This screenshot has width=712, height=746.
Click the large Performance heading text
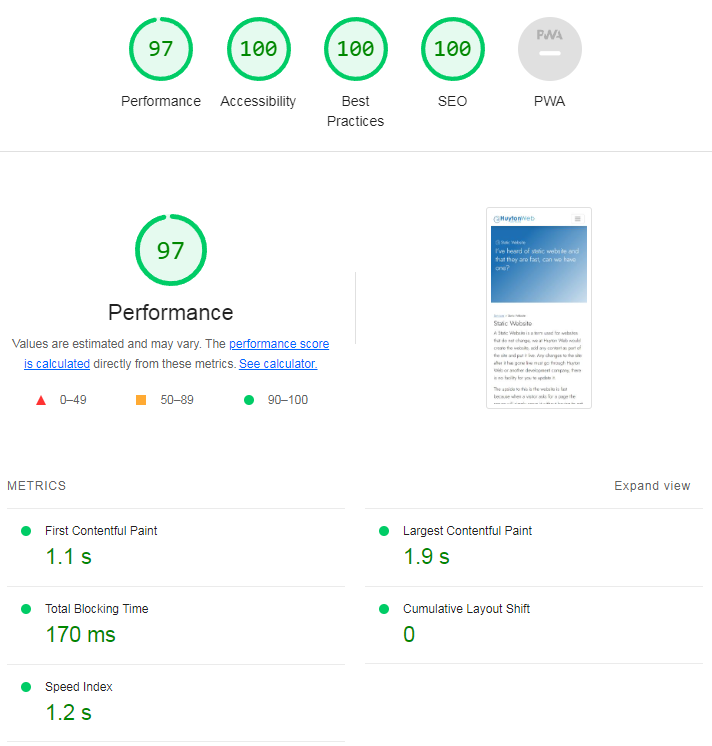pyautogui.click(x=171, y=313)
